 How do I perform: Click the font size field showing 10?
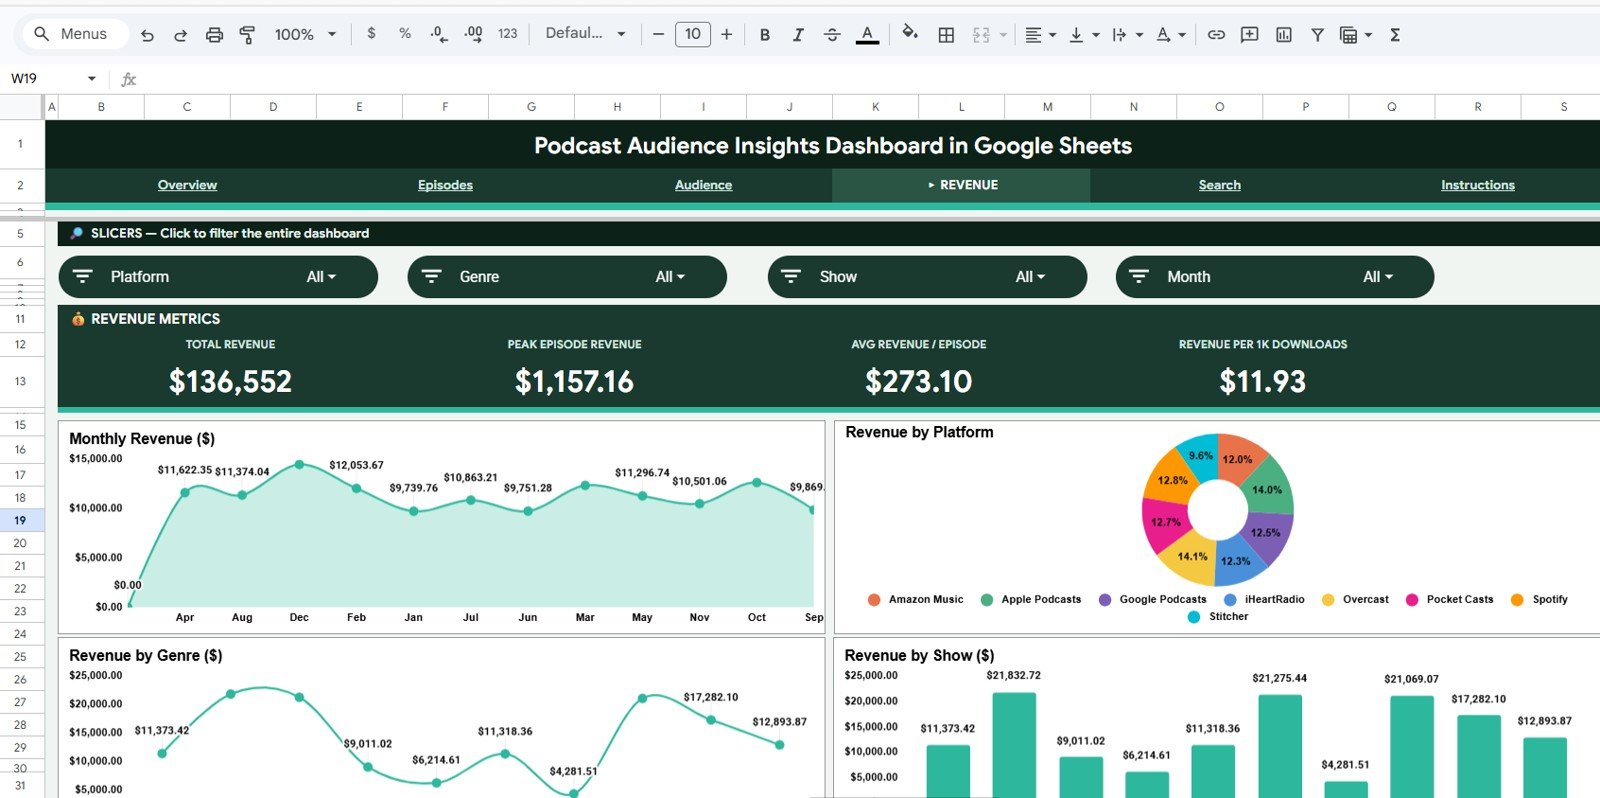(693, 34)
